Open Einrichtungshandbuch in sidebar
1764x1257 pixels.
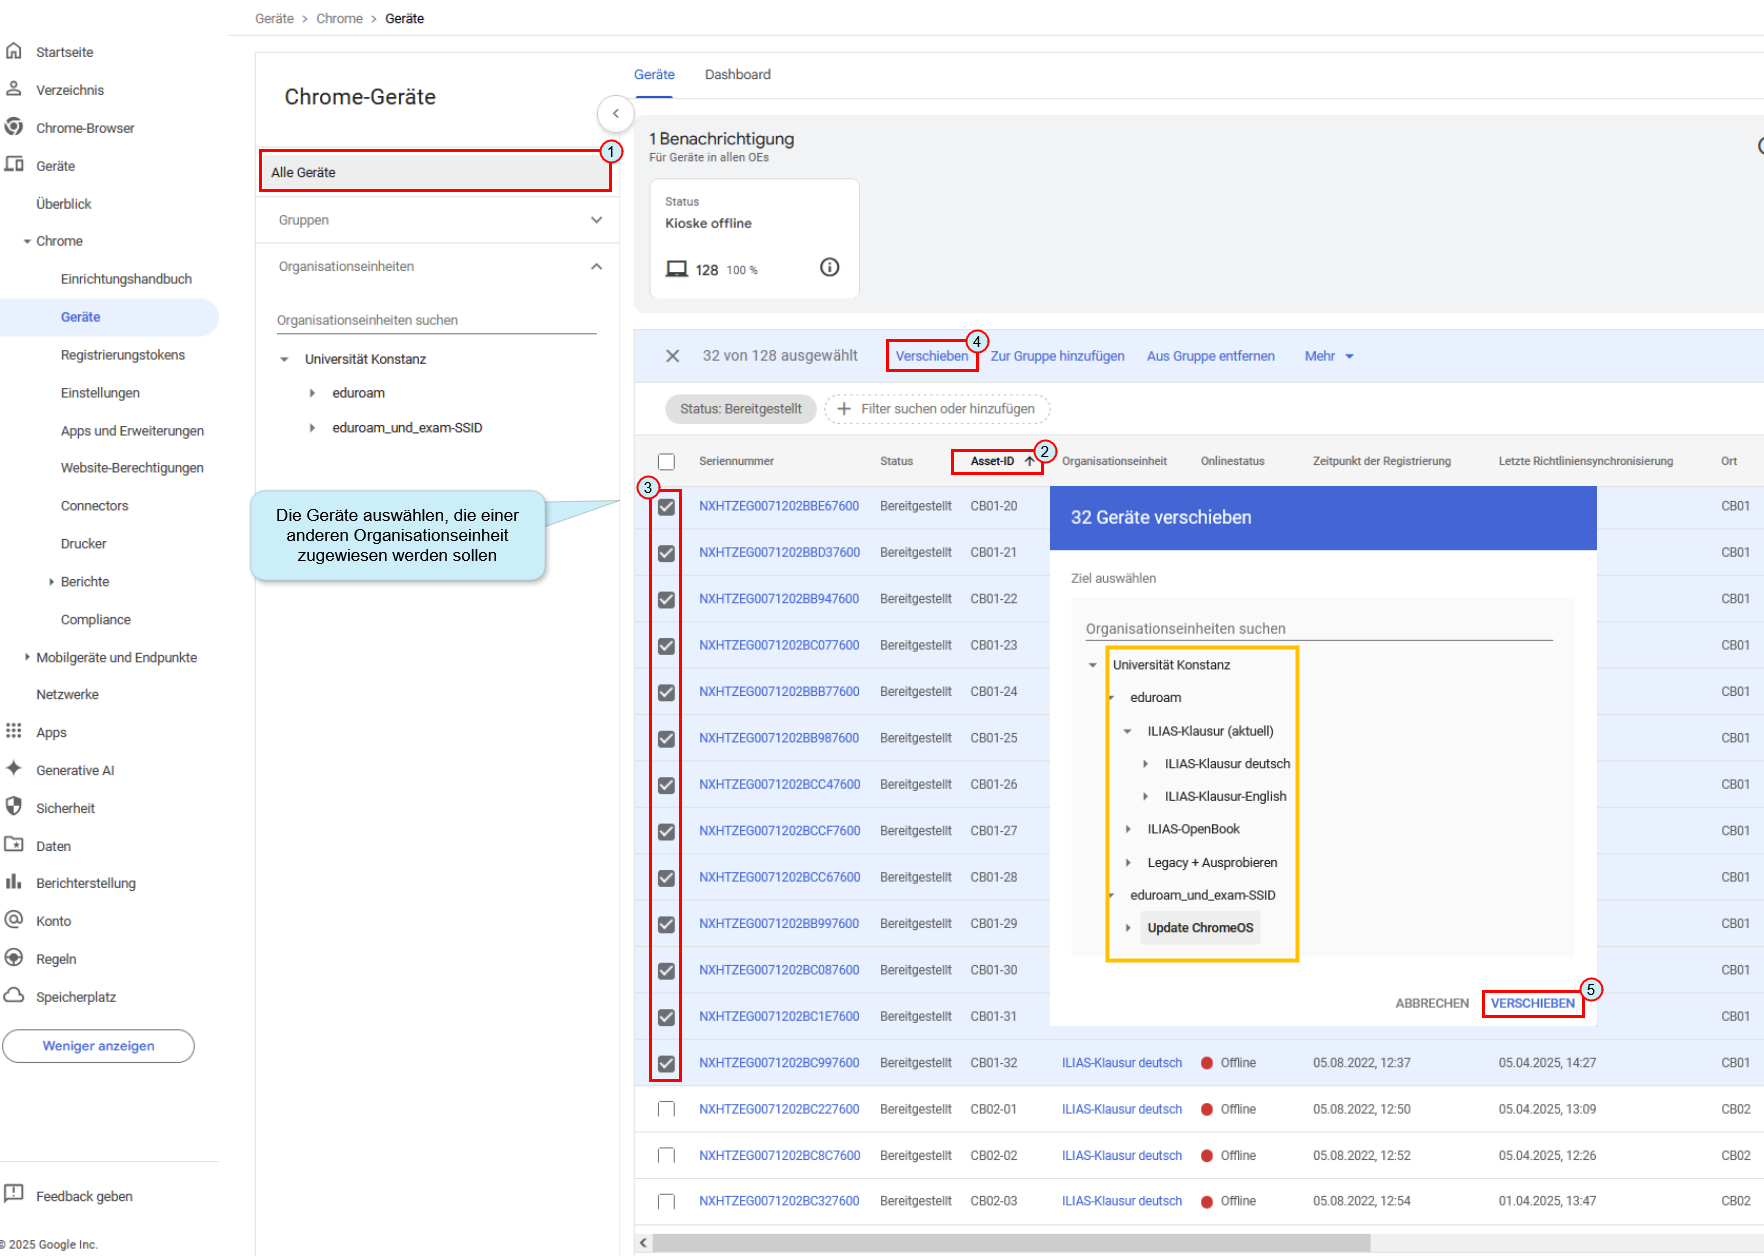coord(126,279)
